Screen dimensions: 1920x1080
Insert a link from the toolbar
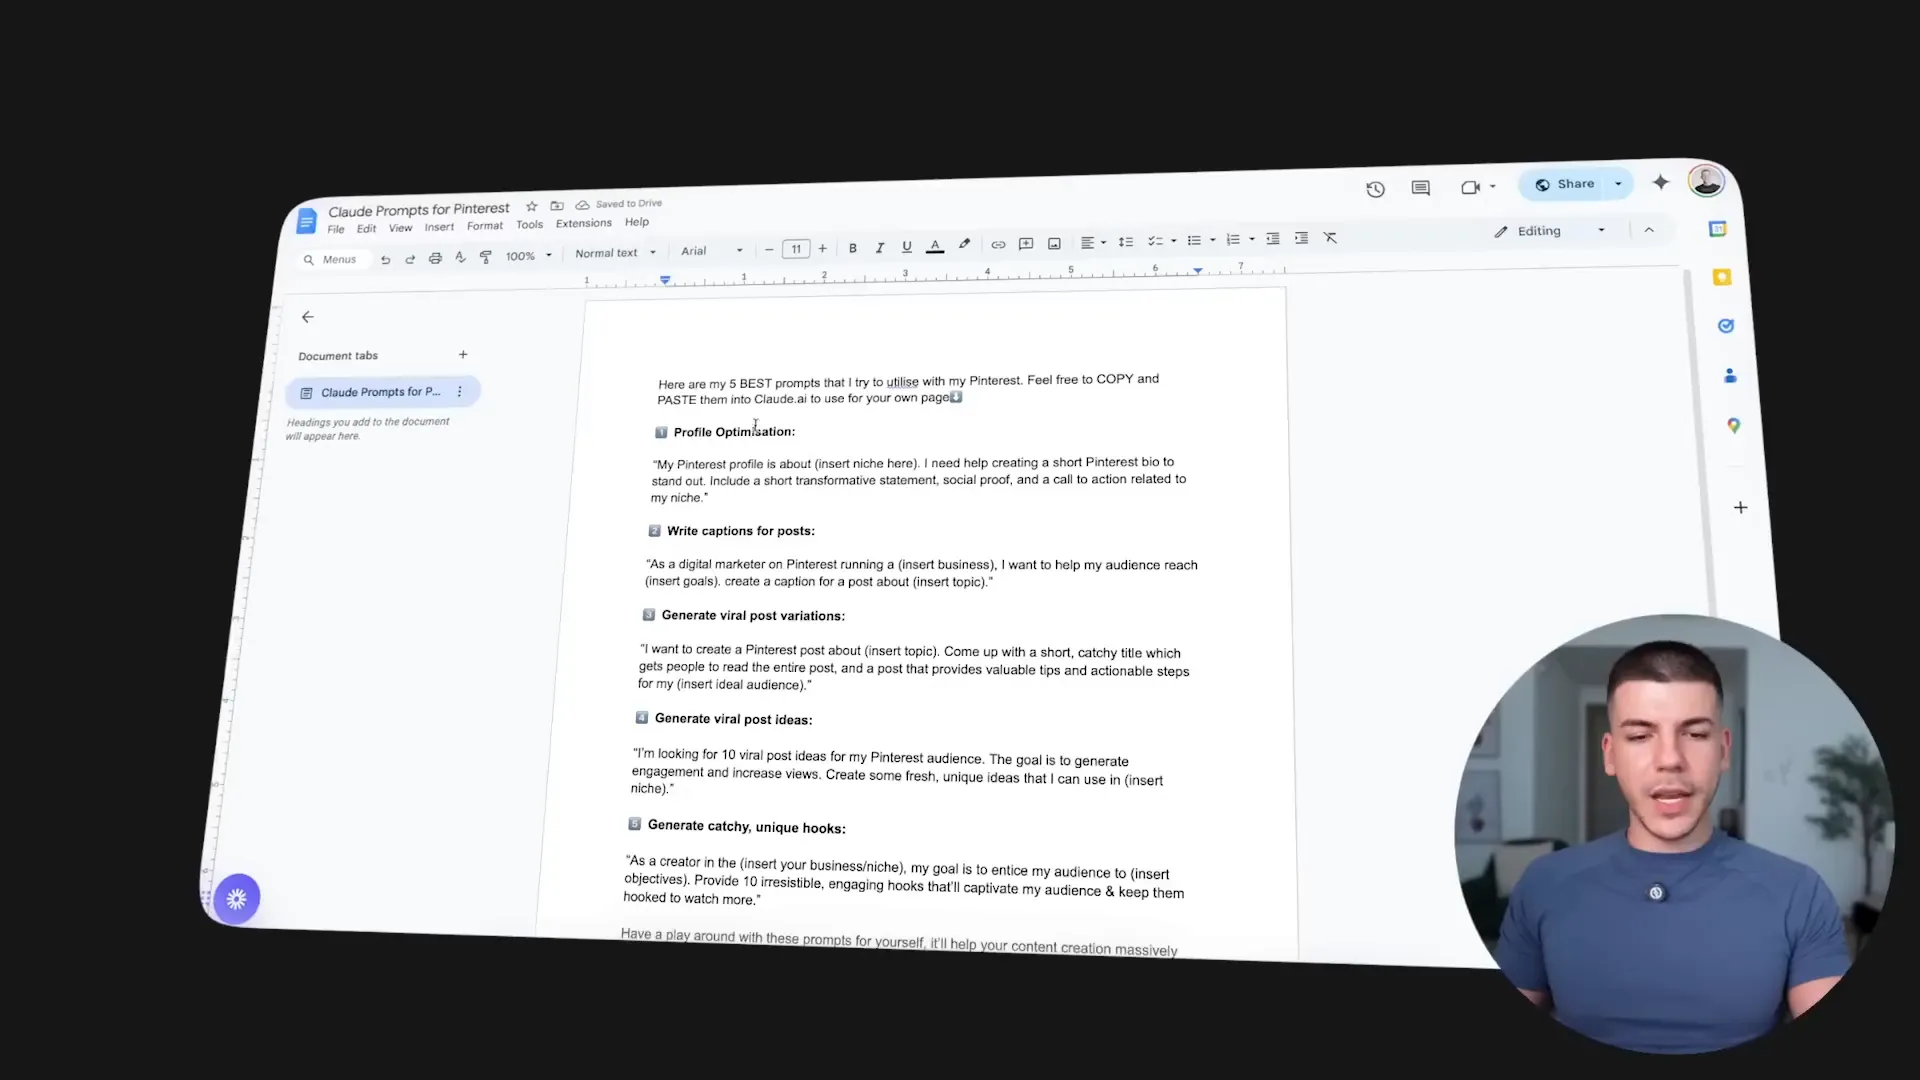[998, 244]
